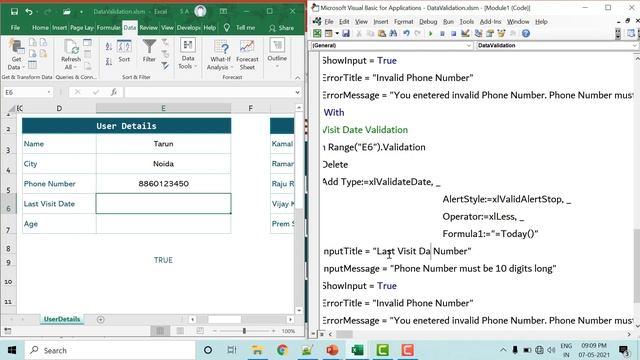Switch to Page Layout view in status bar
This screenshot has width=640, height=360.
180,331
